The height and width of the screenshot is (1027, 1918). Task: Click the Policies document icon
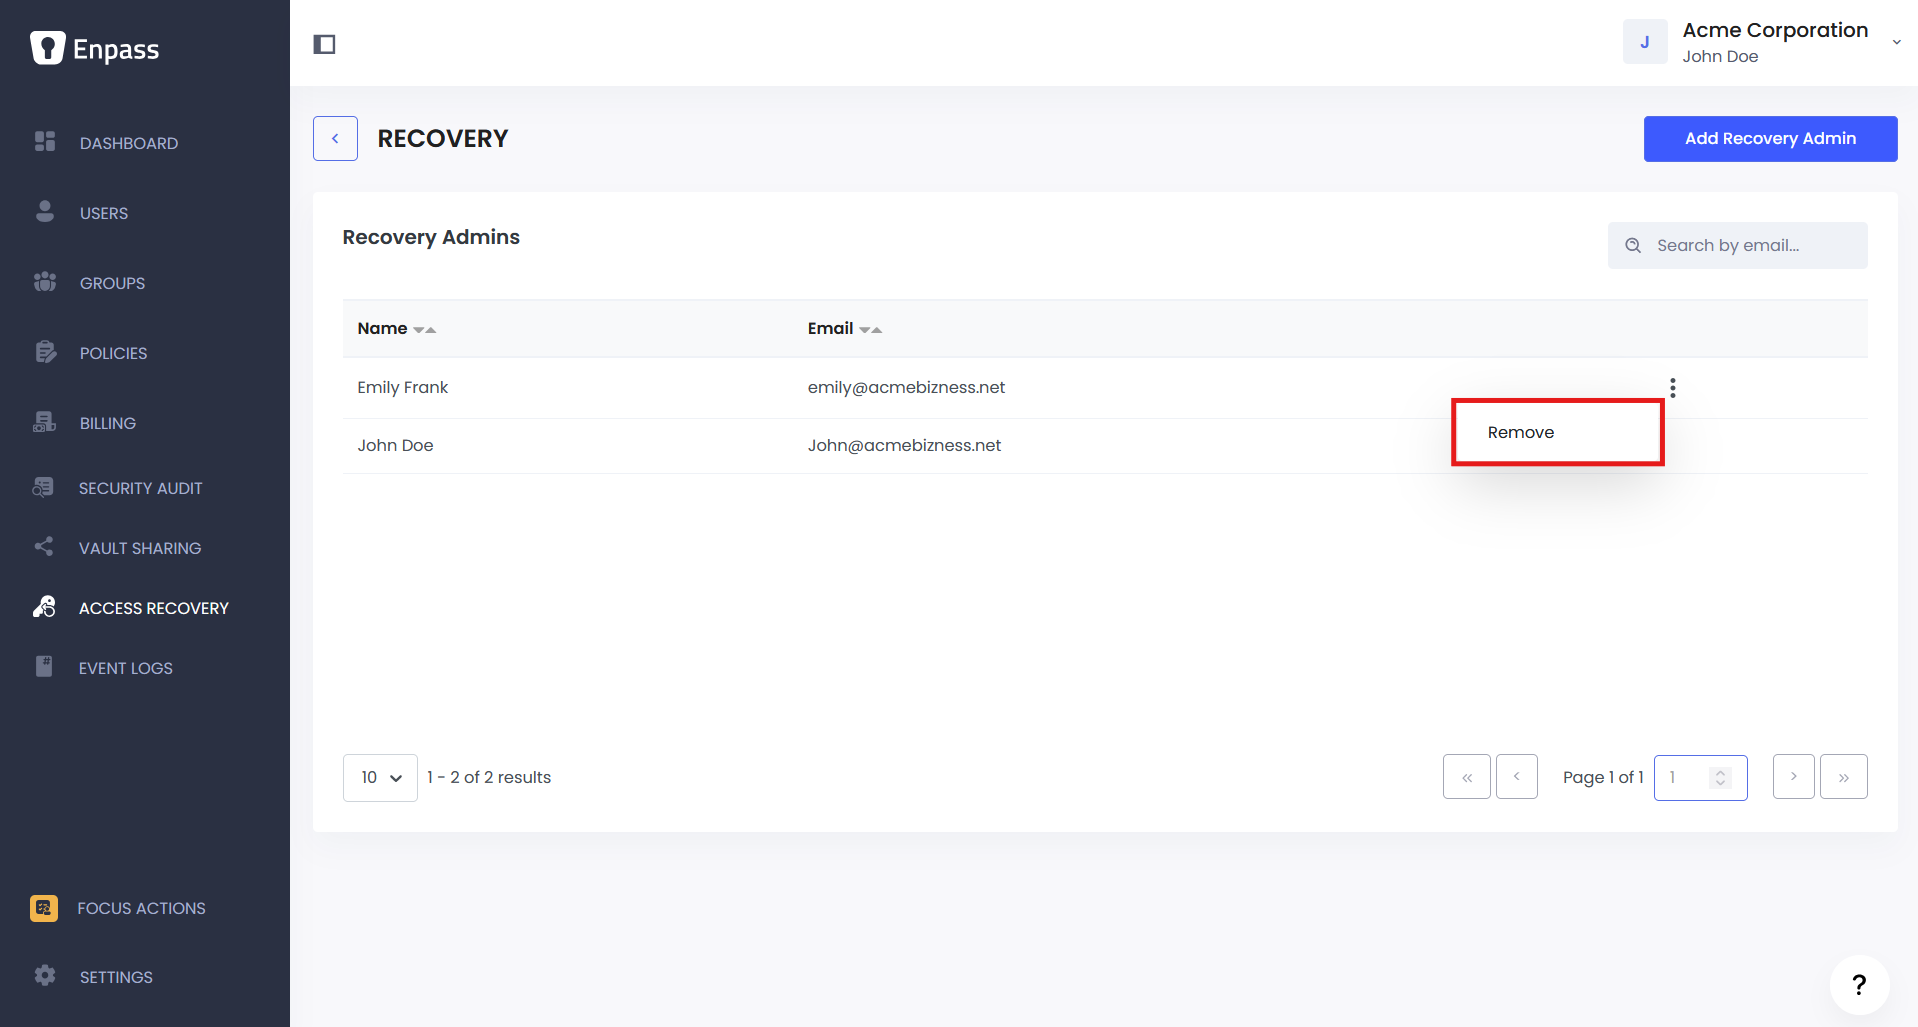click(x=45, y=352)
